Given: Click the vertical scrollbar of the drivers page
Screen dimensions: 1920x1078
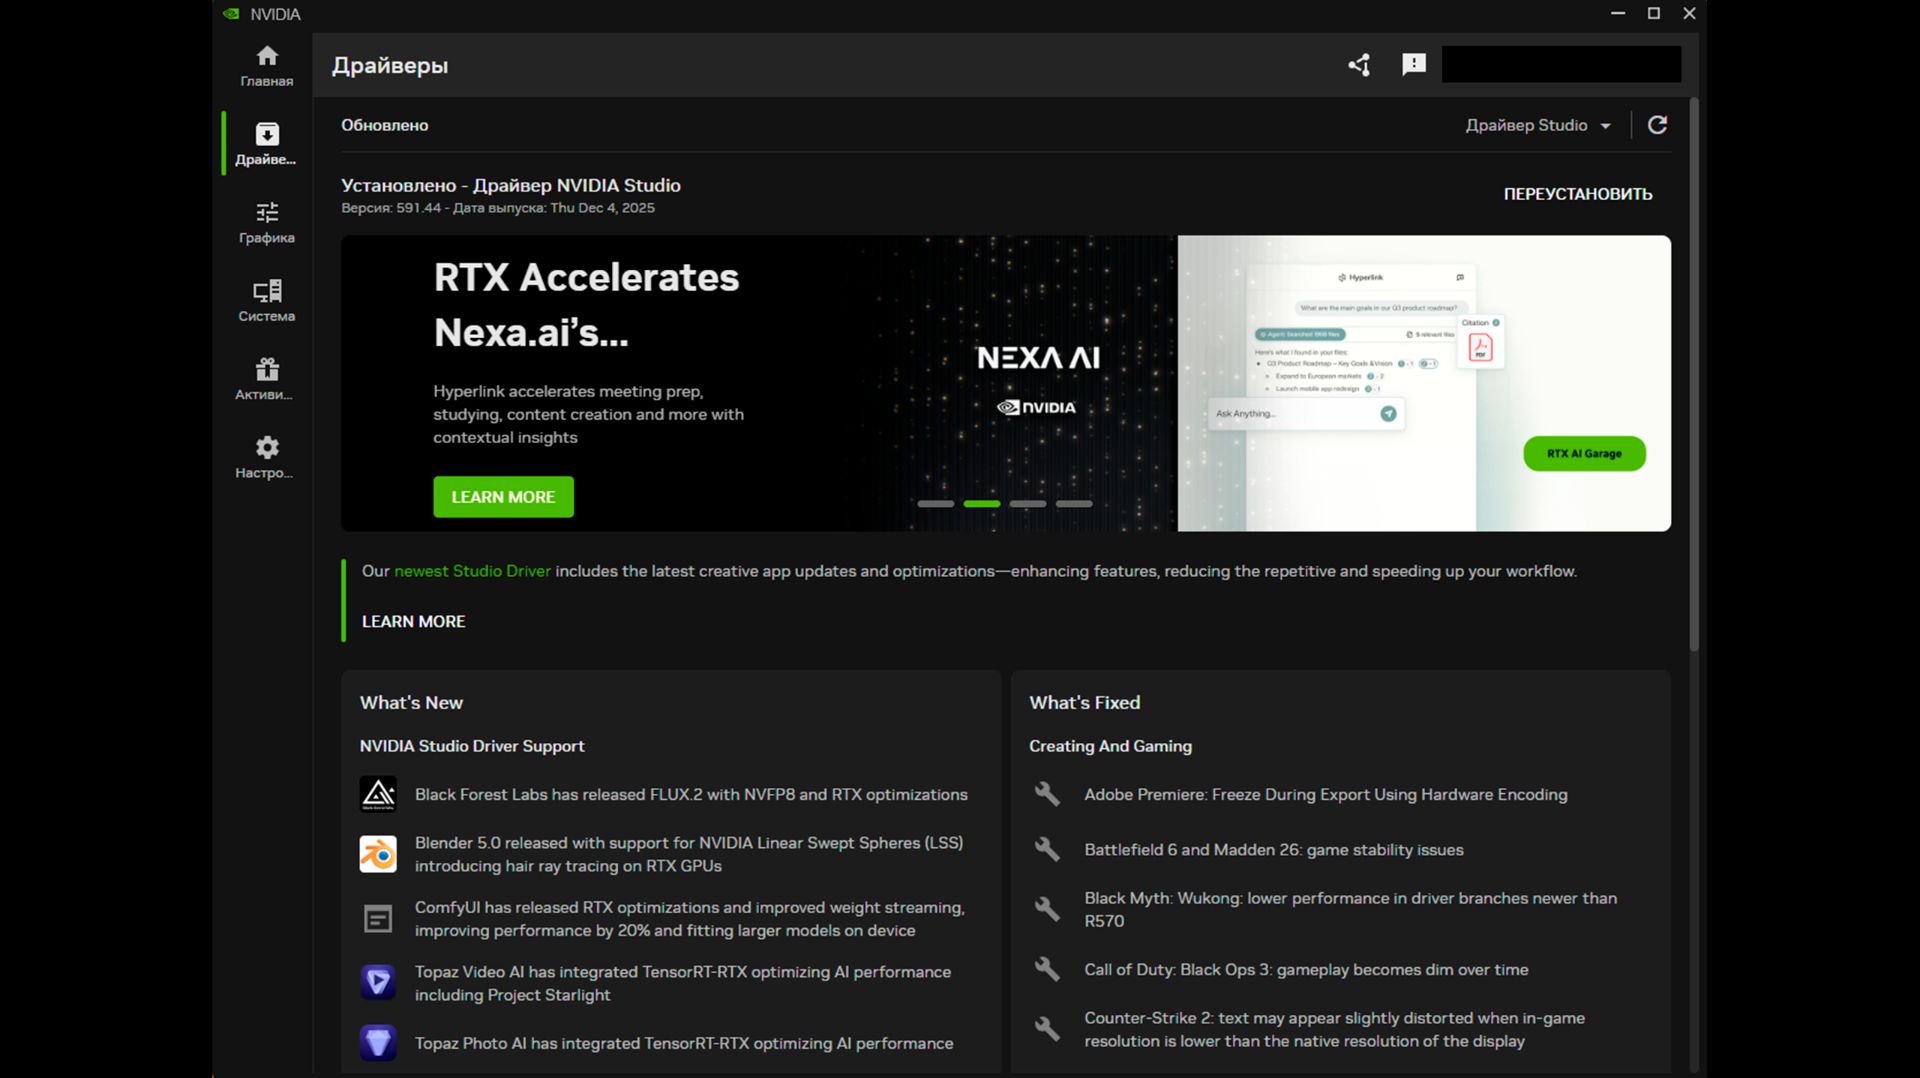Looking at the screenshot, I should (x=1694, y=376).
